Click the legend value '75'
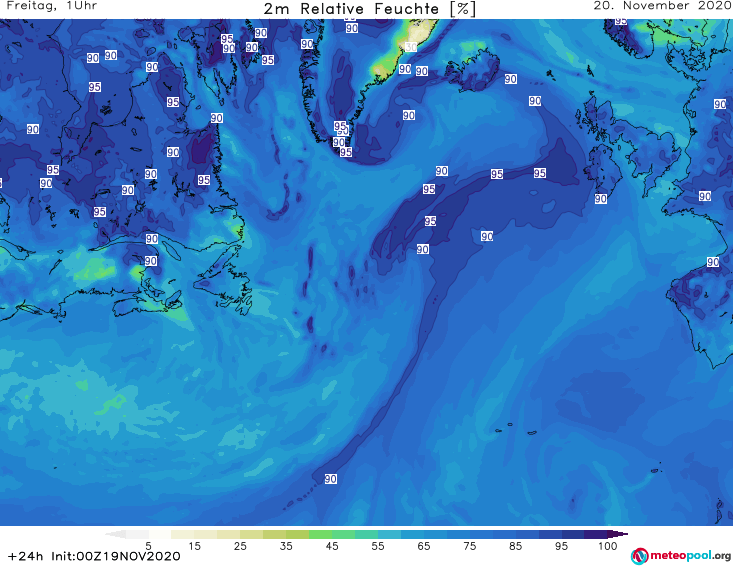The height and width of the screenshot is (566, 733). (470, 546)
